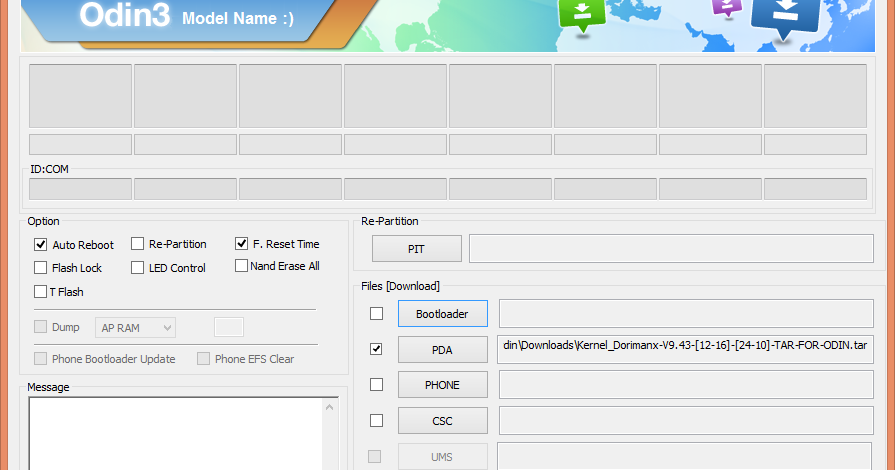Click the green download icon in banner
895x470 pixels.
point(582,16)
